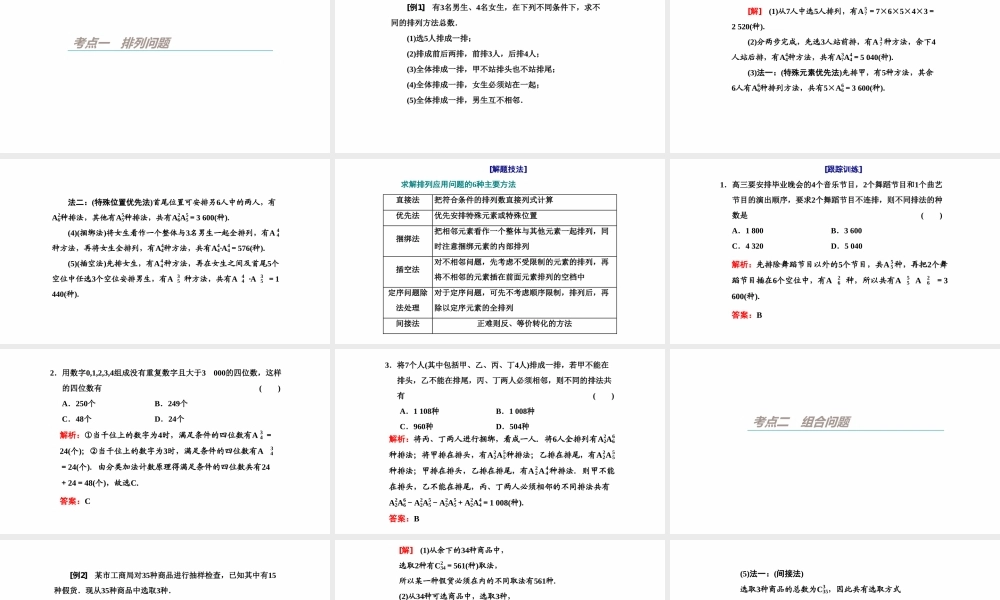Click the 求解排列应用问题的6种主要方法 subtitle
Screen dimensions: 1000x600
458,184
